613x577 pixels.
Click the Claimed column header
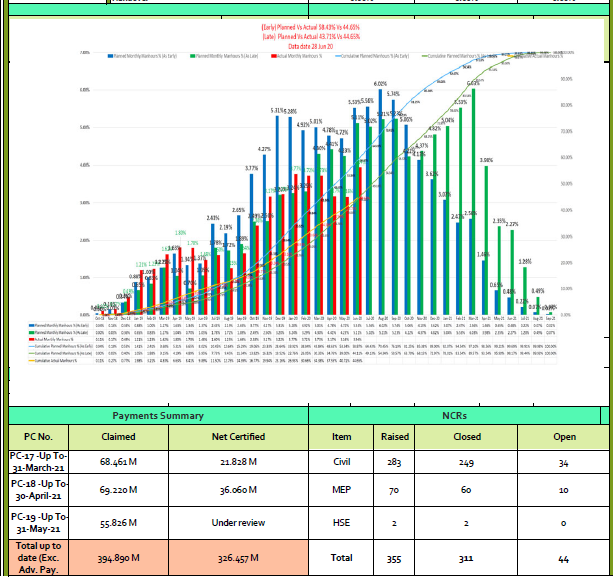(118, 436)
